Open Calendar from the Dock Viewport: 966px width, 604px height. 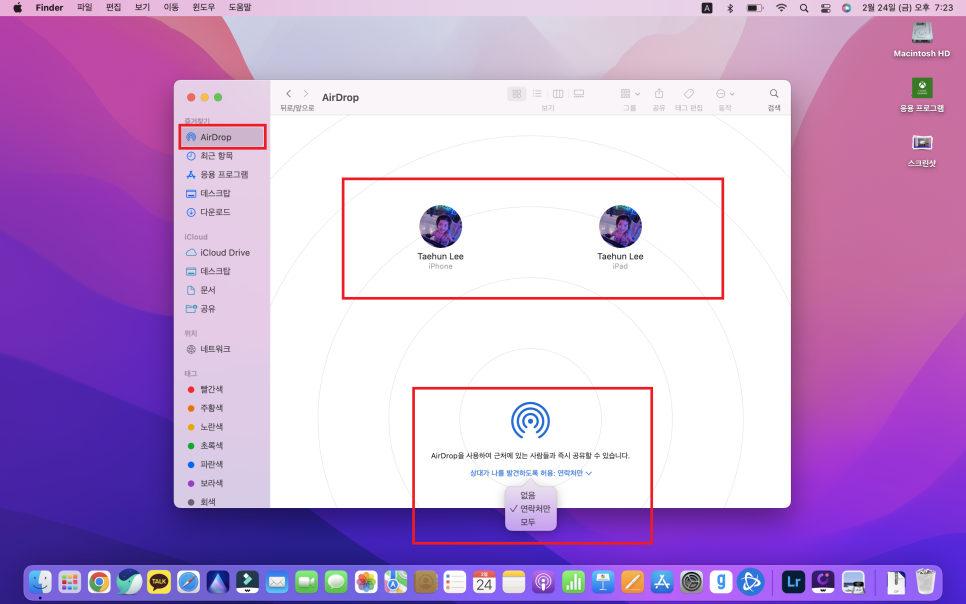[x=484, y=581]
